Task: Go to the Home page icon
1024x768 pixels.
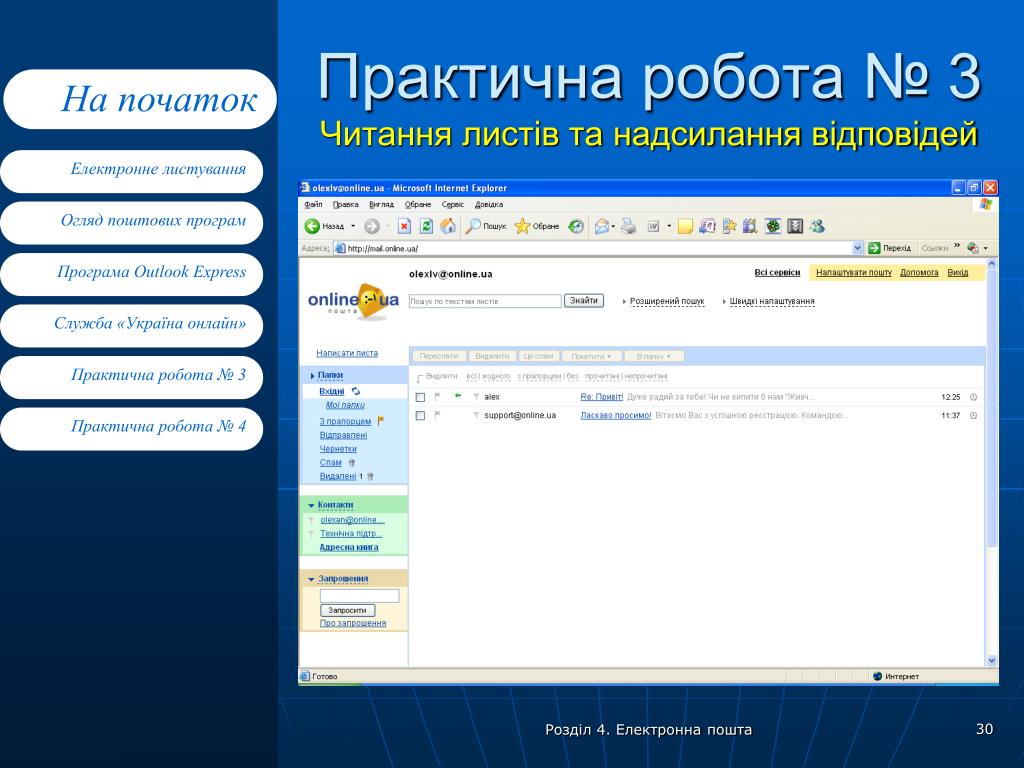Action: (448, 226)
